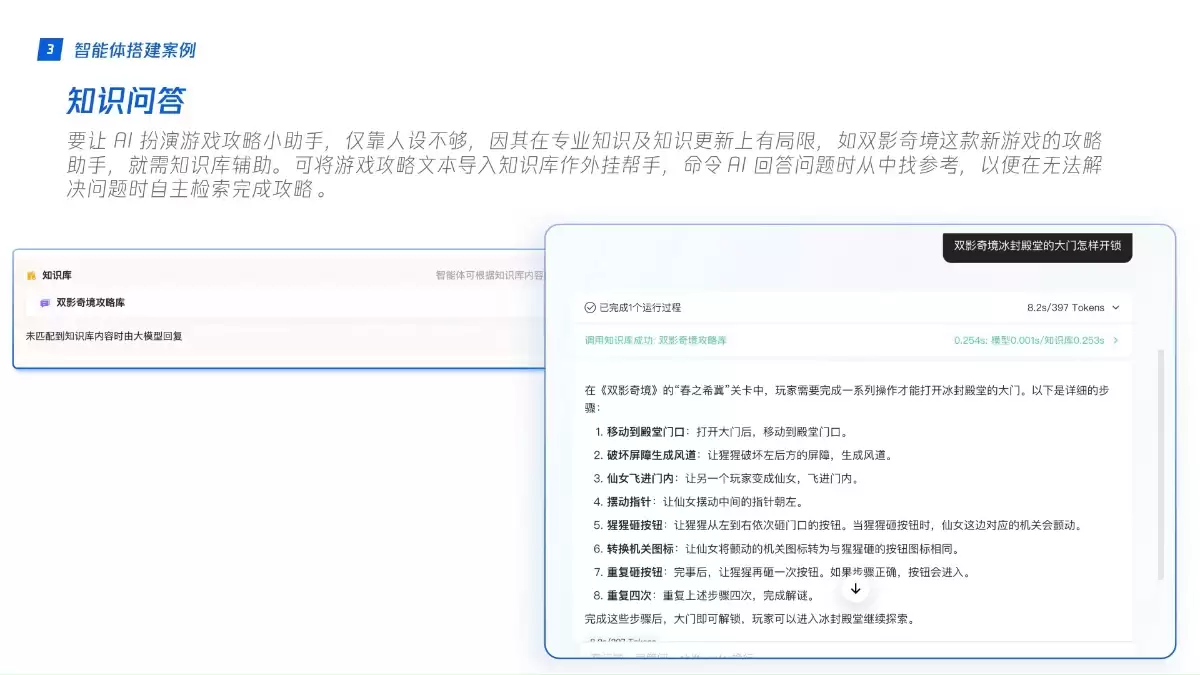Click step 6 转换机关图标 in the answer
Screen dimensions: 1200x675
click(776, 549)
